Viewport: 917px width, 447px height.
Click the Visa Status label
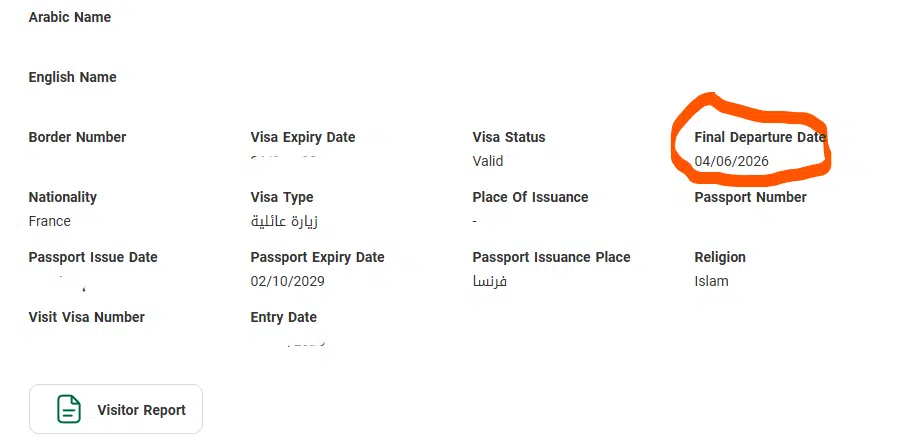[509, 137]
